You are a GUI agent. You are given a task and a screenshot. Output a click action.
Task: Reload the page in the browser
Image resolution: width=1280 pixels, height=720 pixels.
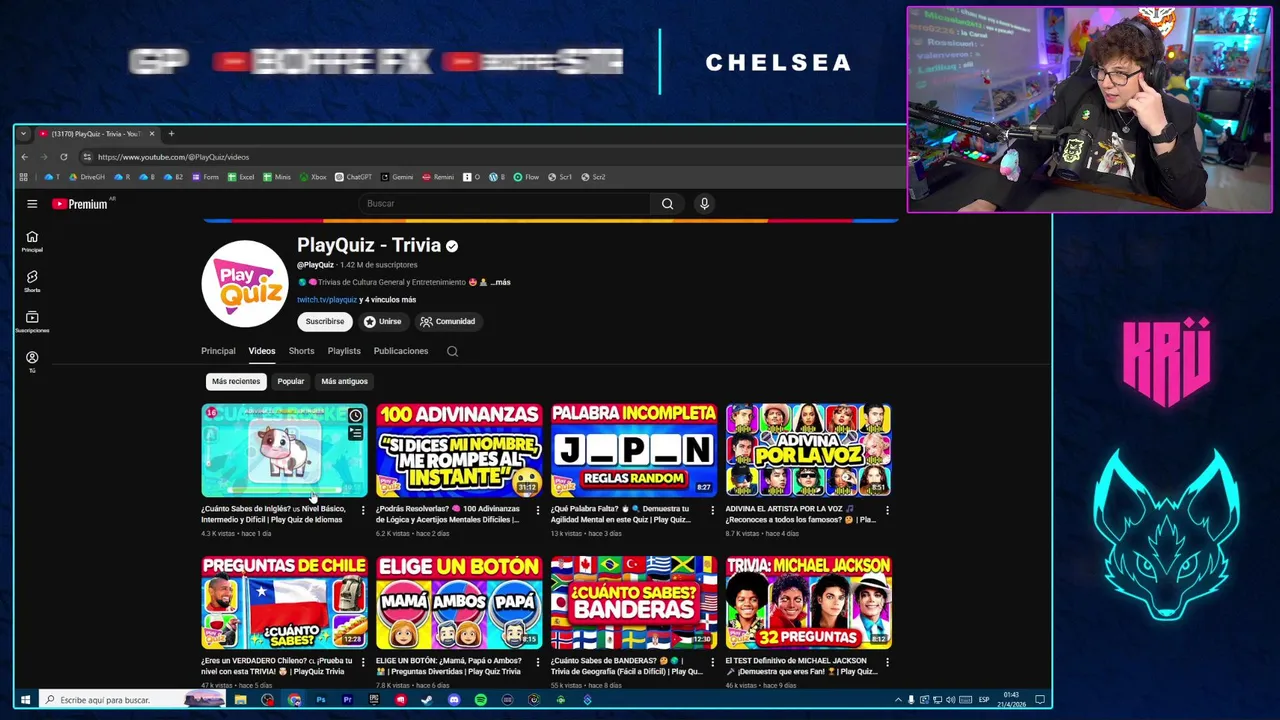click(63, 157)
